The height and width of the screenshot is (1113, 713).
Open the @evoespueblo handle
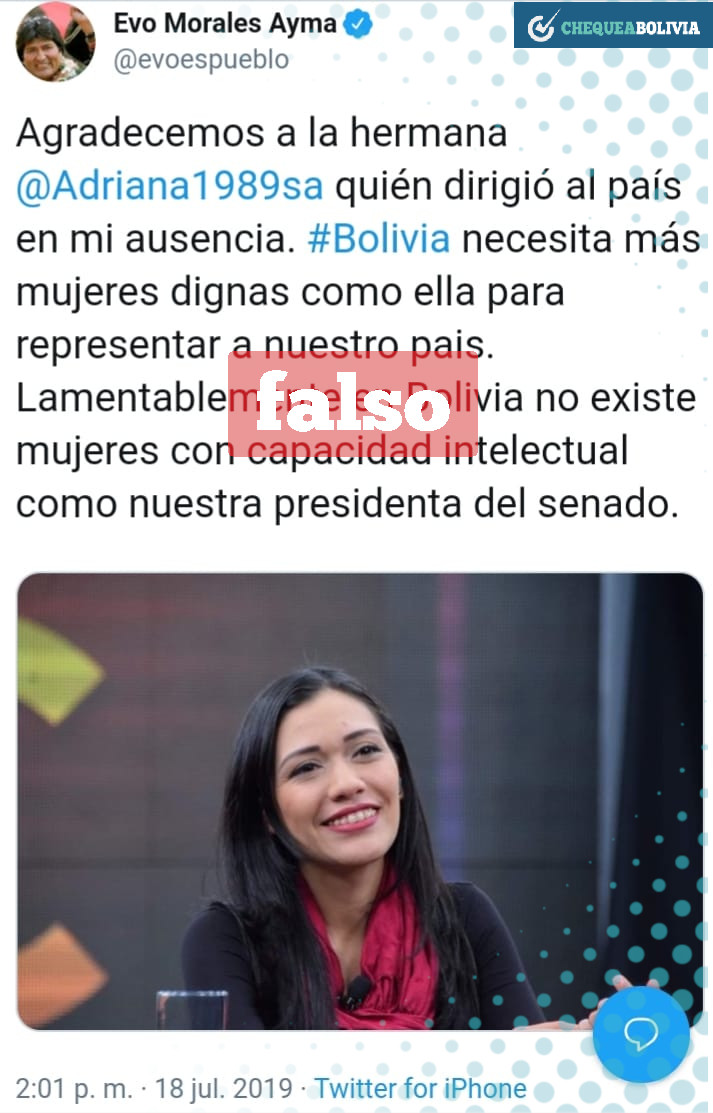pos(202,60)
